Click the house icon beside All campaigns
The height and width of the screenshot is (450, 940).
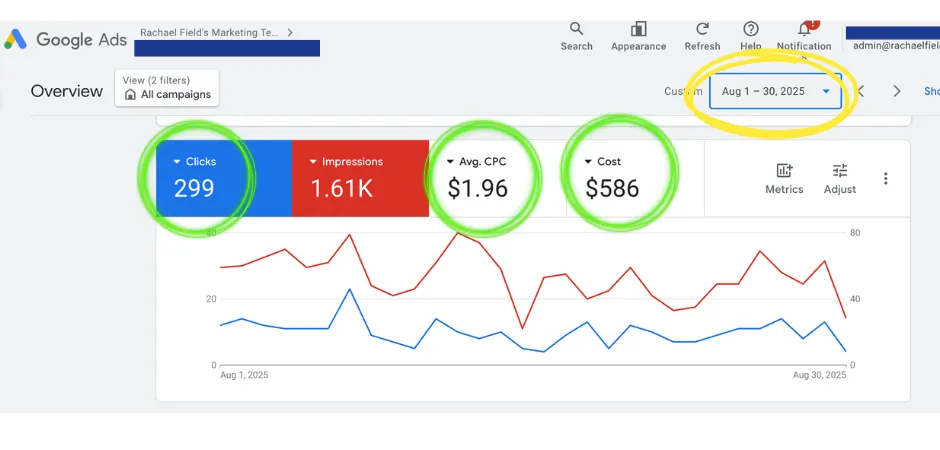click(x=130, y=95)
